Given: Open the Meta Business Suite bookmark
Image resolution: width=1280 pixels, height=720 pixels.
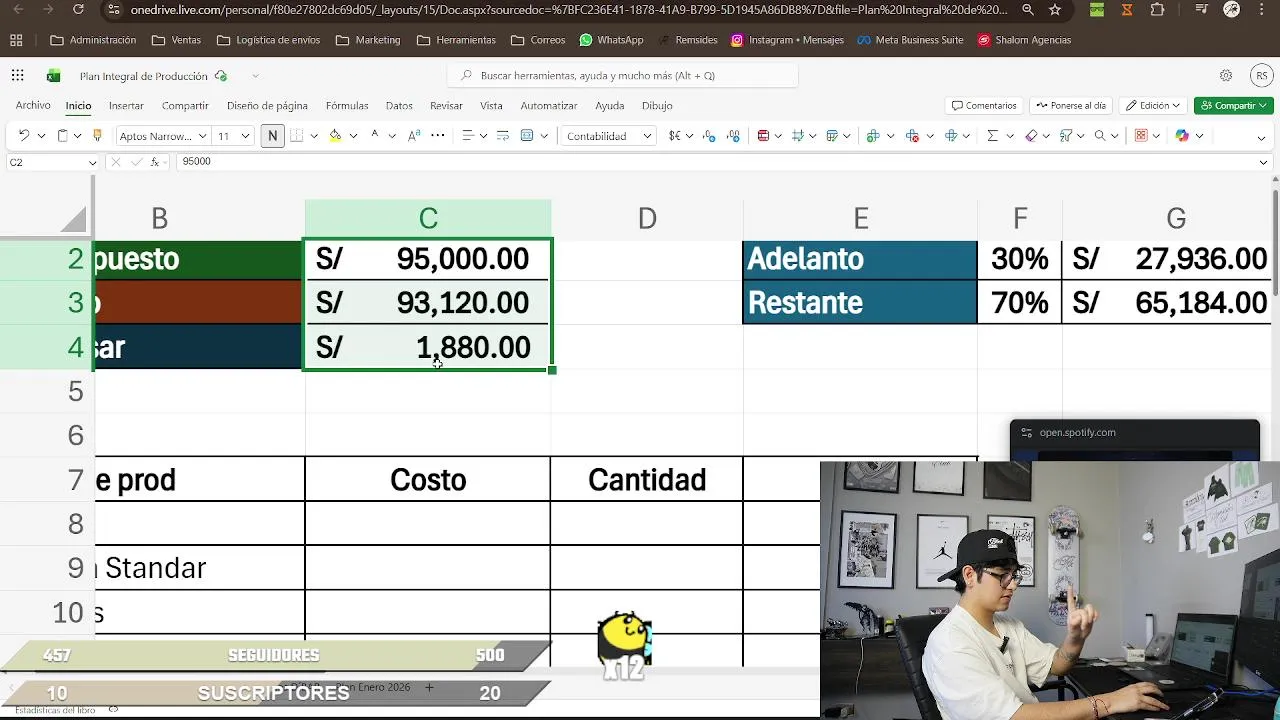Looking at the screenshot, I should tap(910, 40).
